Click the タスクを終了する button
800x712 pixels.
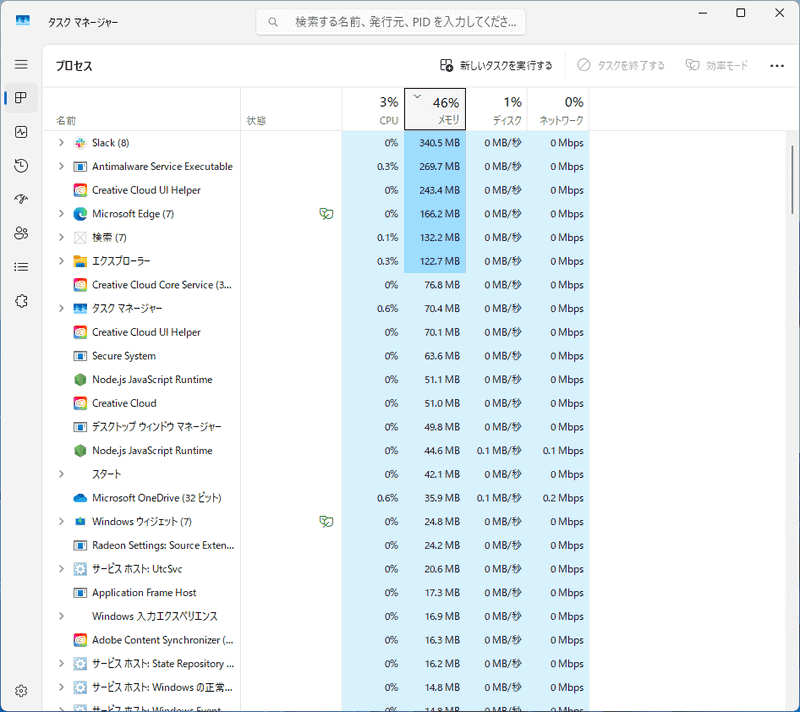pos(621,65)
